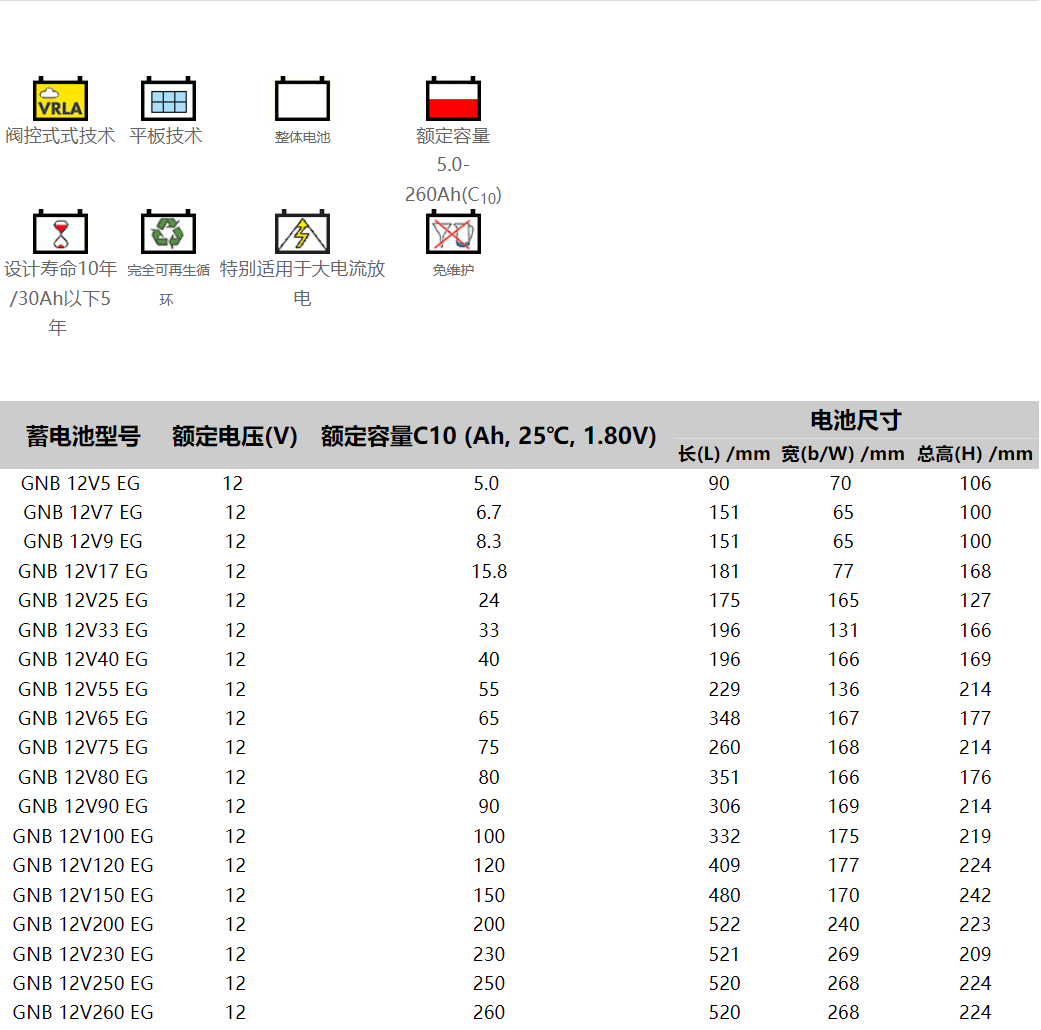Click the 蓄电池型号 column header

pos(84,436)
